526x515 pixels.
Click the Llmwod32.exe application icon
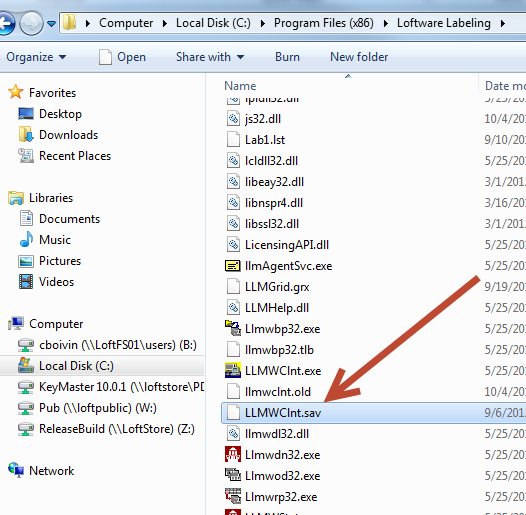click(x=233, y=475)
